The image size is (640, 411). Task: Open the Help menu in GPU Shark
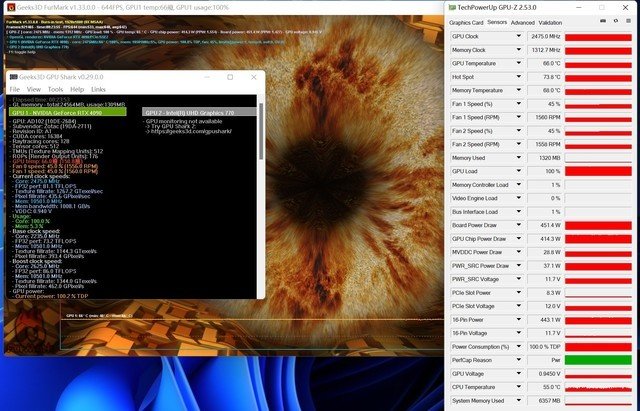click(x=77, y=89)
